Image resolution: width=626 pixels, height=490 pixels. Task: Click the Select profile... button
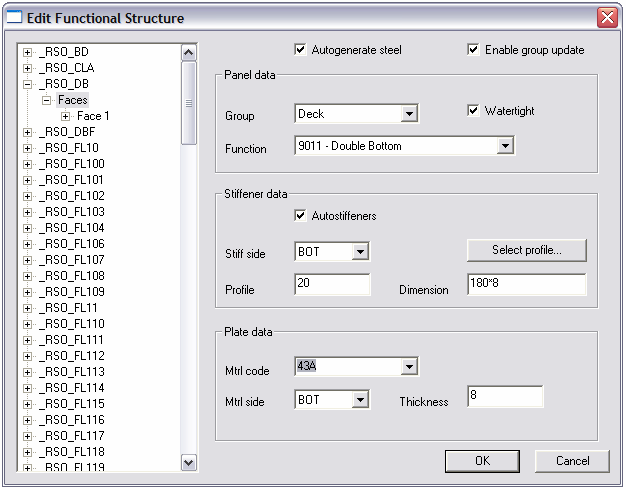[x=527, y=250]
